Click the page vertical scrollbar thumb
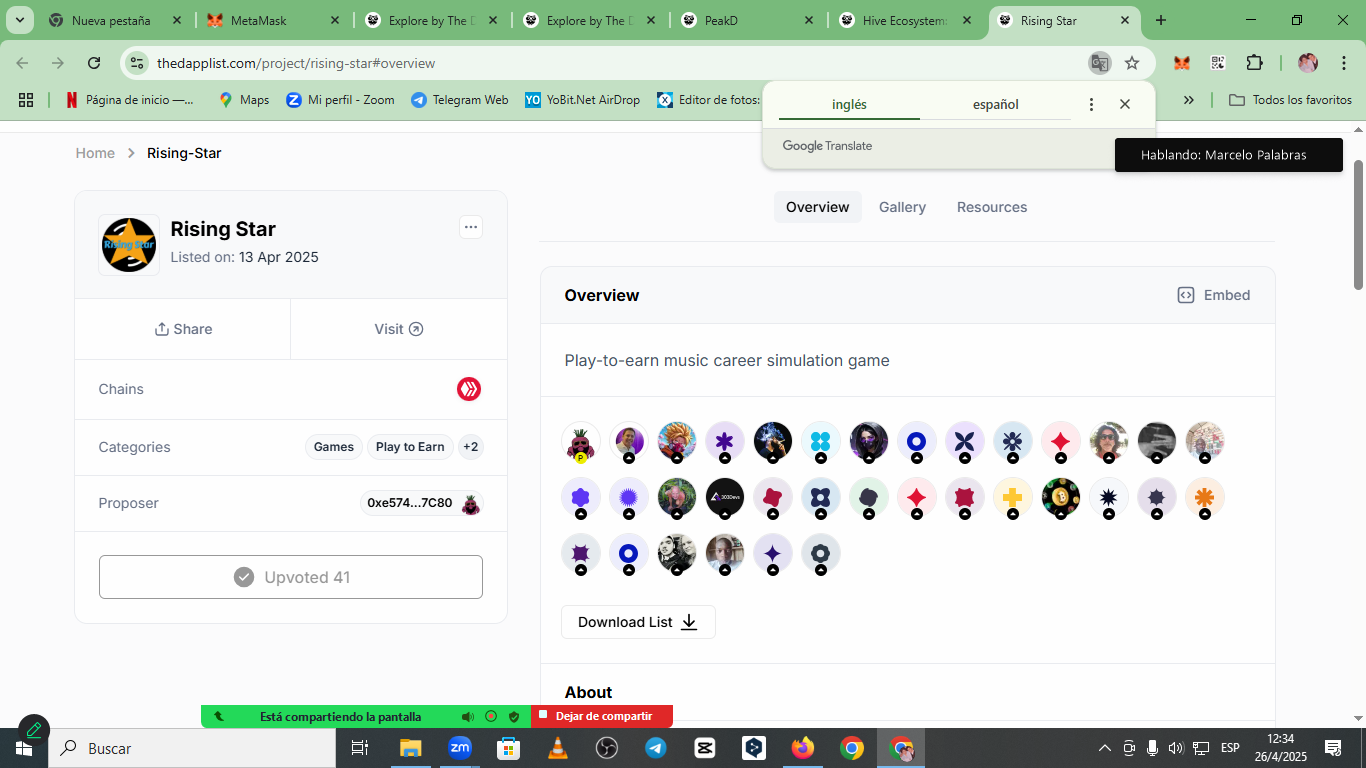This screenshot has width=1366, height=768. pos(1359,224)
